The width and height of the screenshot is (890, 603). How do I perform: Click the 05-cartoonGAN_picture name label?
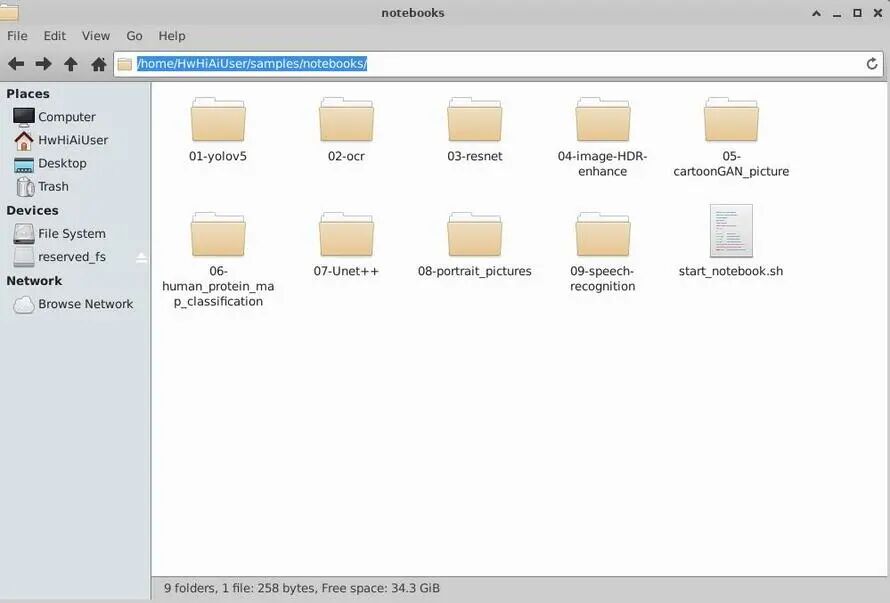[x=731, y=164]
